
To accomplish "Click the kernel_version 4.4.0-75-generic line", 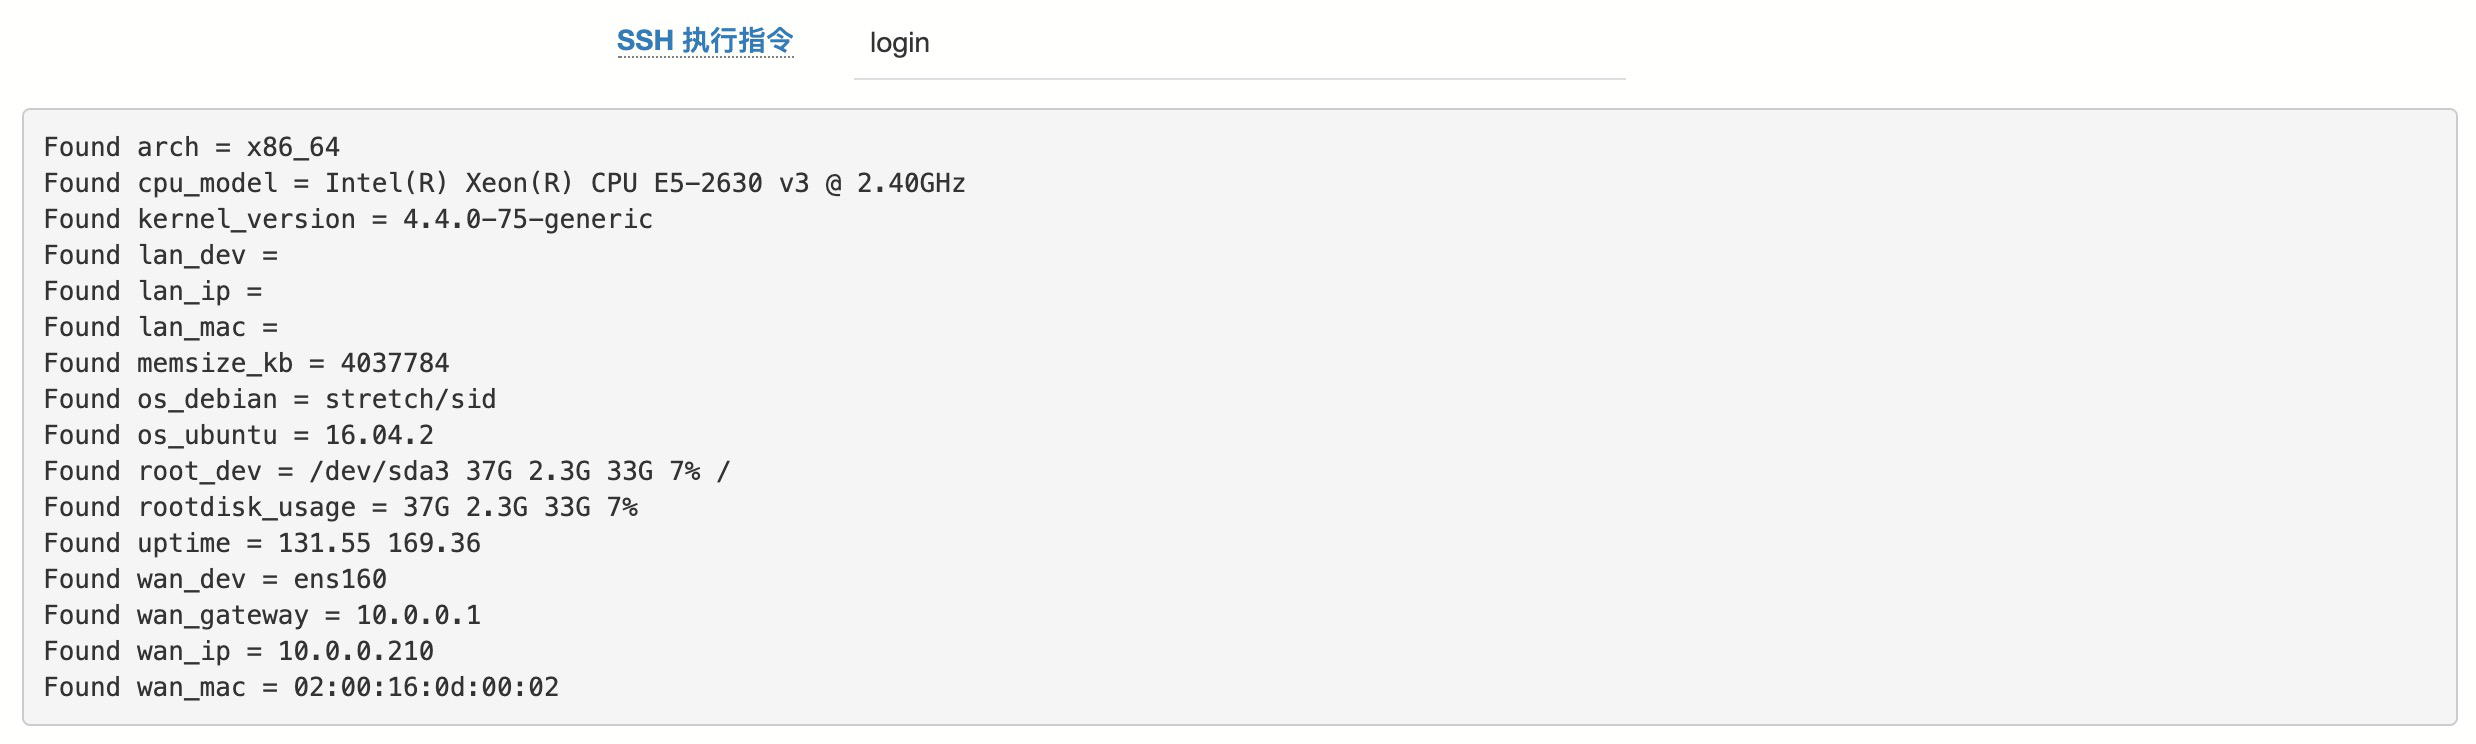I will point(348,220).
